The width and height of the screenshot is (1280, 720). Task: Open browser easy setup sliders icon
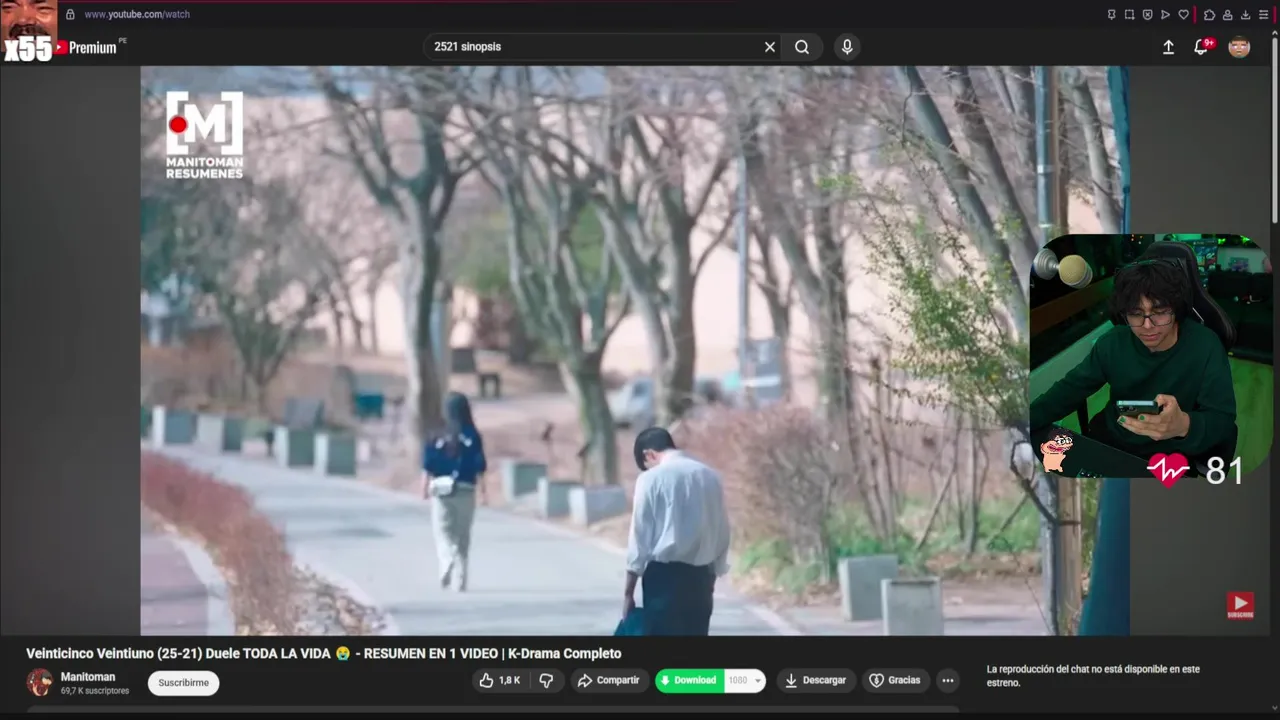coord(1264,15)
